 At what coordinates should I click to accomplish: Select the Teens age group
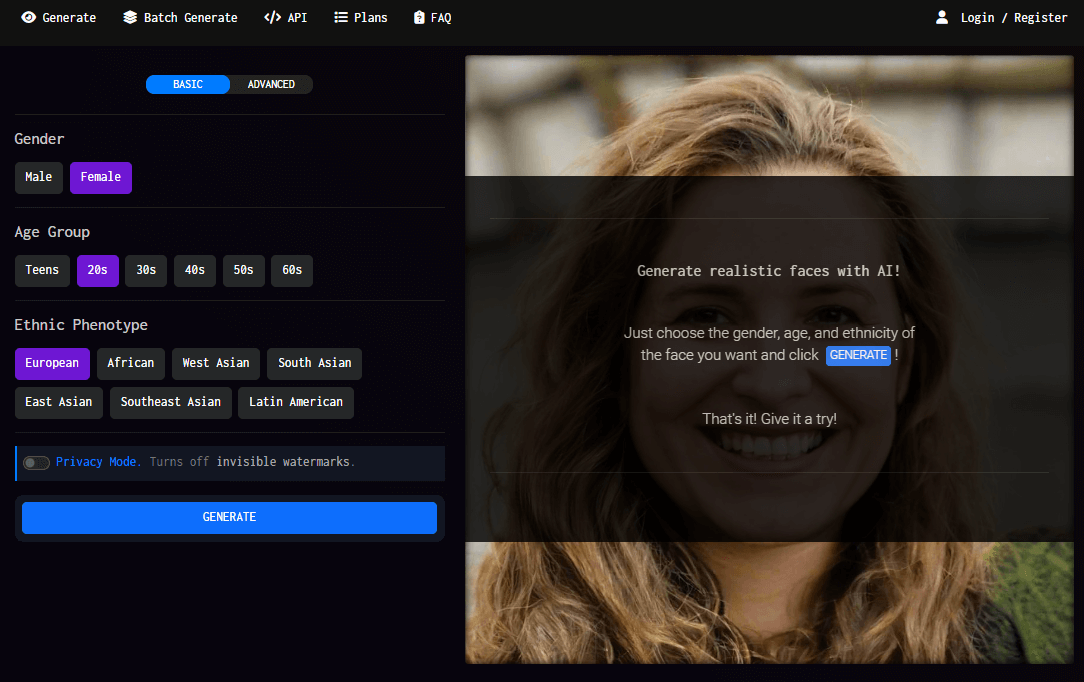42,271
